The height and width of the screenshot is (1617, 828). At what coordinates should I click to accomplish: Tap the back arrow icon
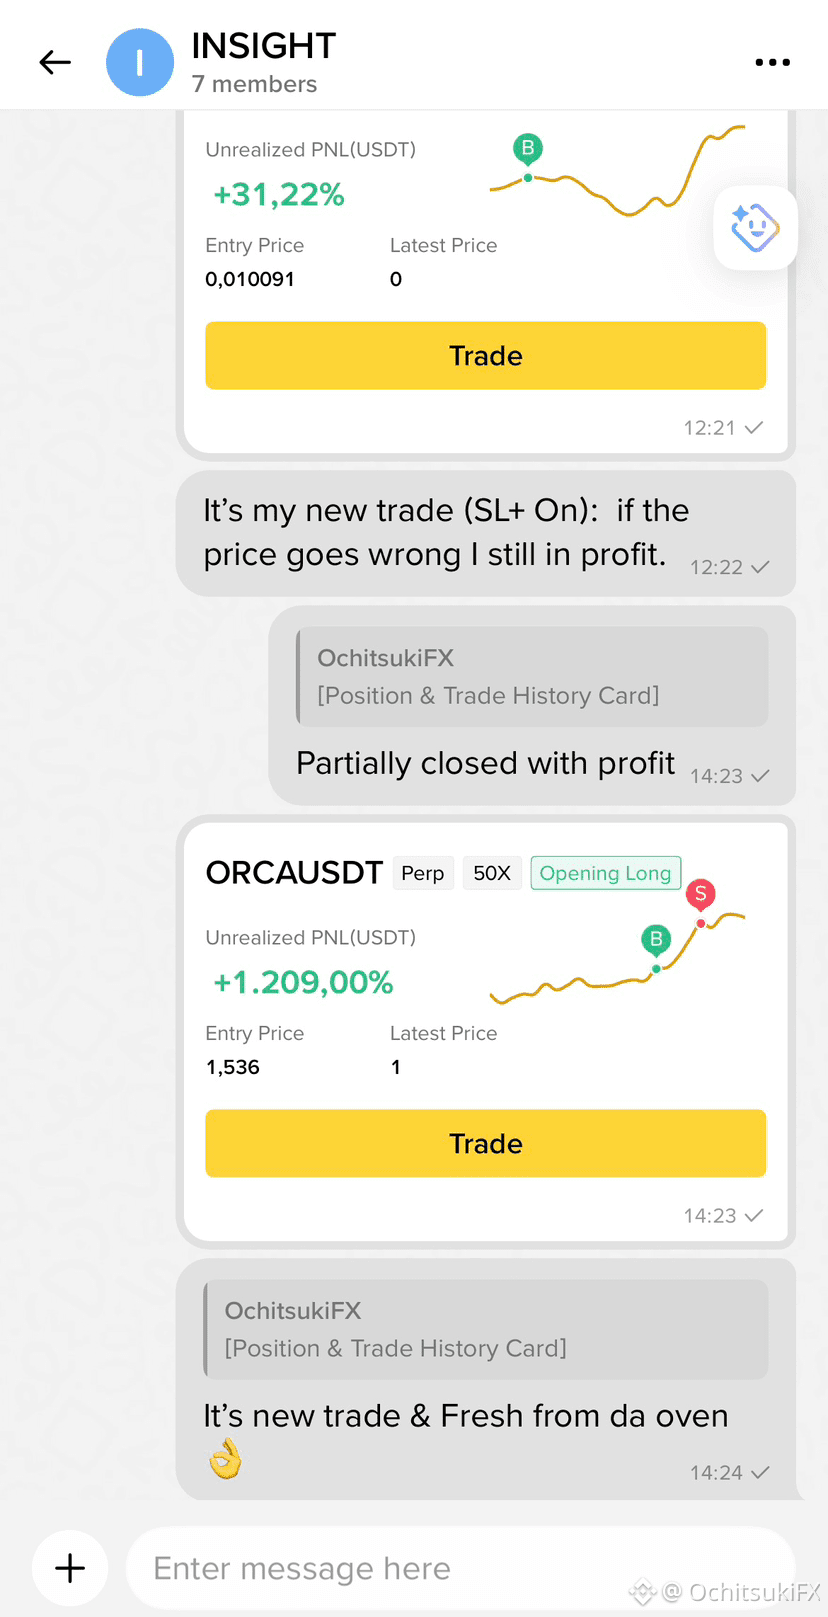click(x=55, y=62)
